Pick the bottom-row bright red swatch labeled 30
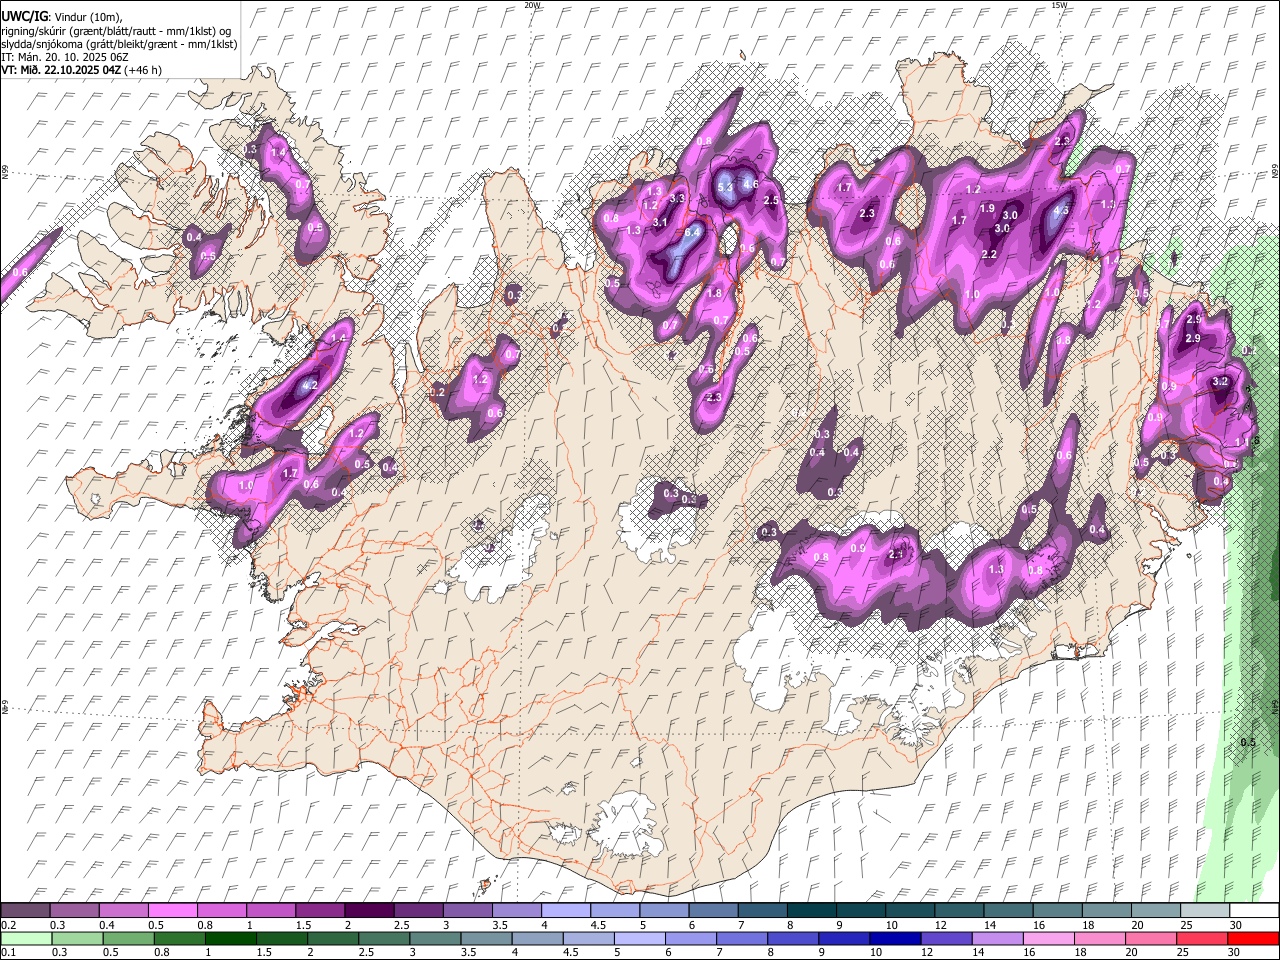The height and width of the screenshot is (960, 1280). 1252,938
